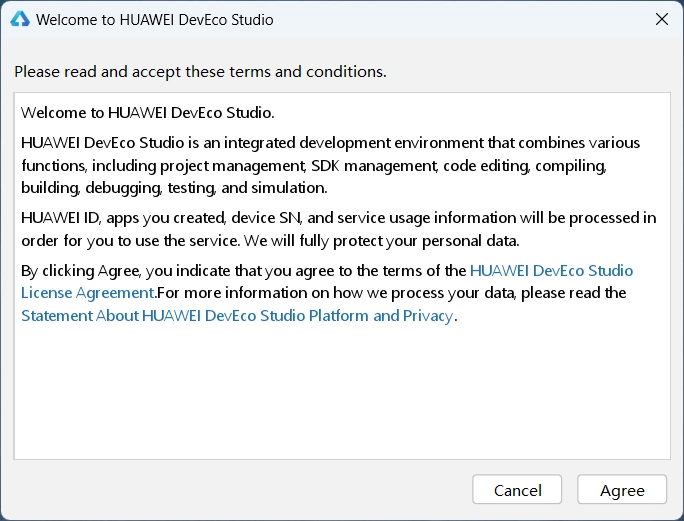Click the words 'code editing' in the terms
Viewport: 684px width, 521px height.
(481, 165)
